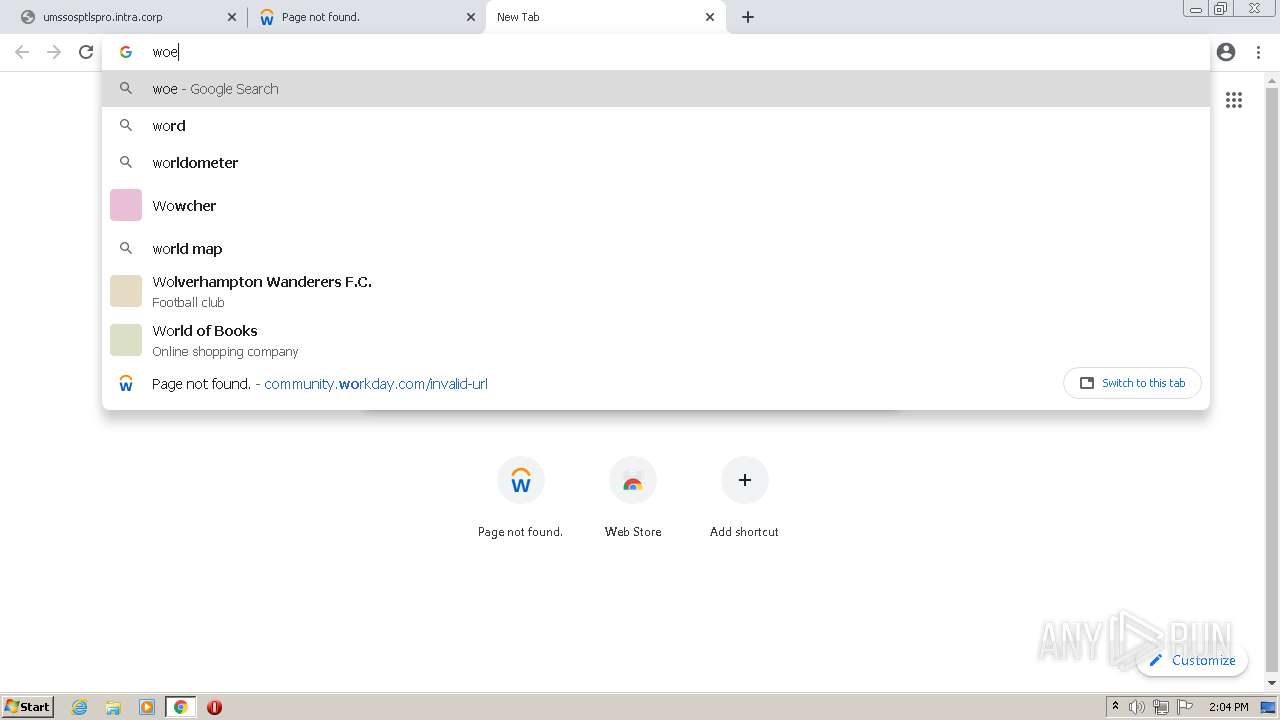Open the Windows Start menu
Screen dimensions: 1280x720
[x=28, y=707]
